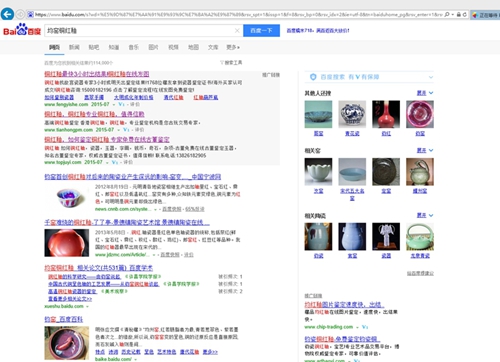500x362 pixels.
Task: Open sponsored right-column ad above www.chip-trading.com
Action: click(344, 305)
